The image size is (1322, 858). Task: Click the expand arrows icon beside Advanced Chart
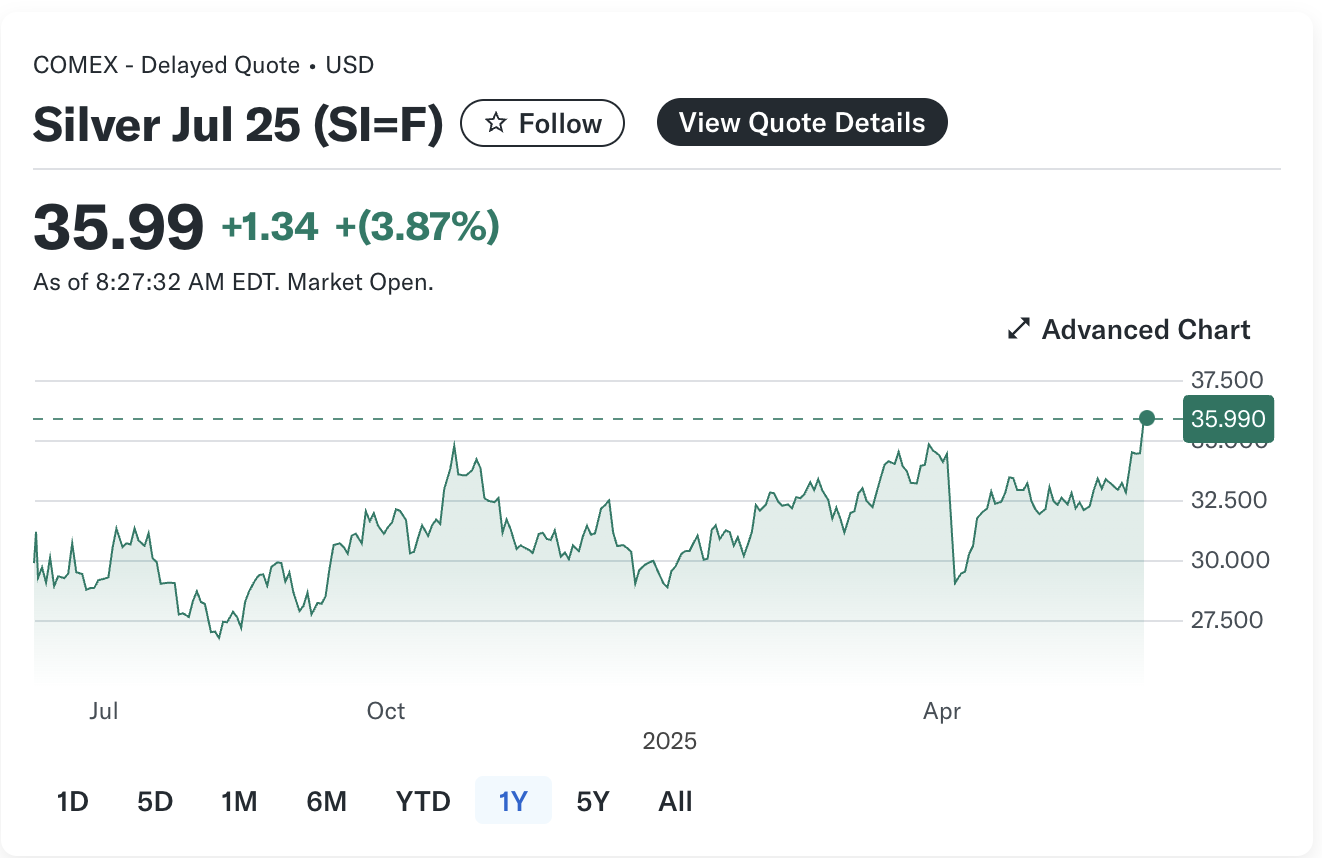click(x=1018, y=329)
